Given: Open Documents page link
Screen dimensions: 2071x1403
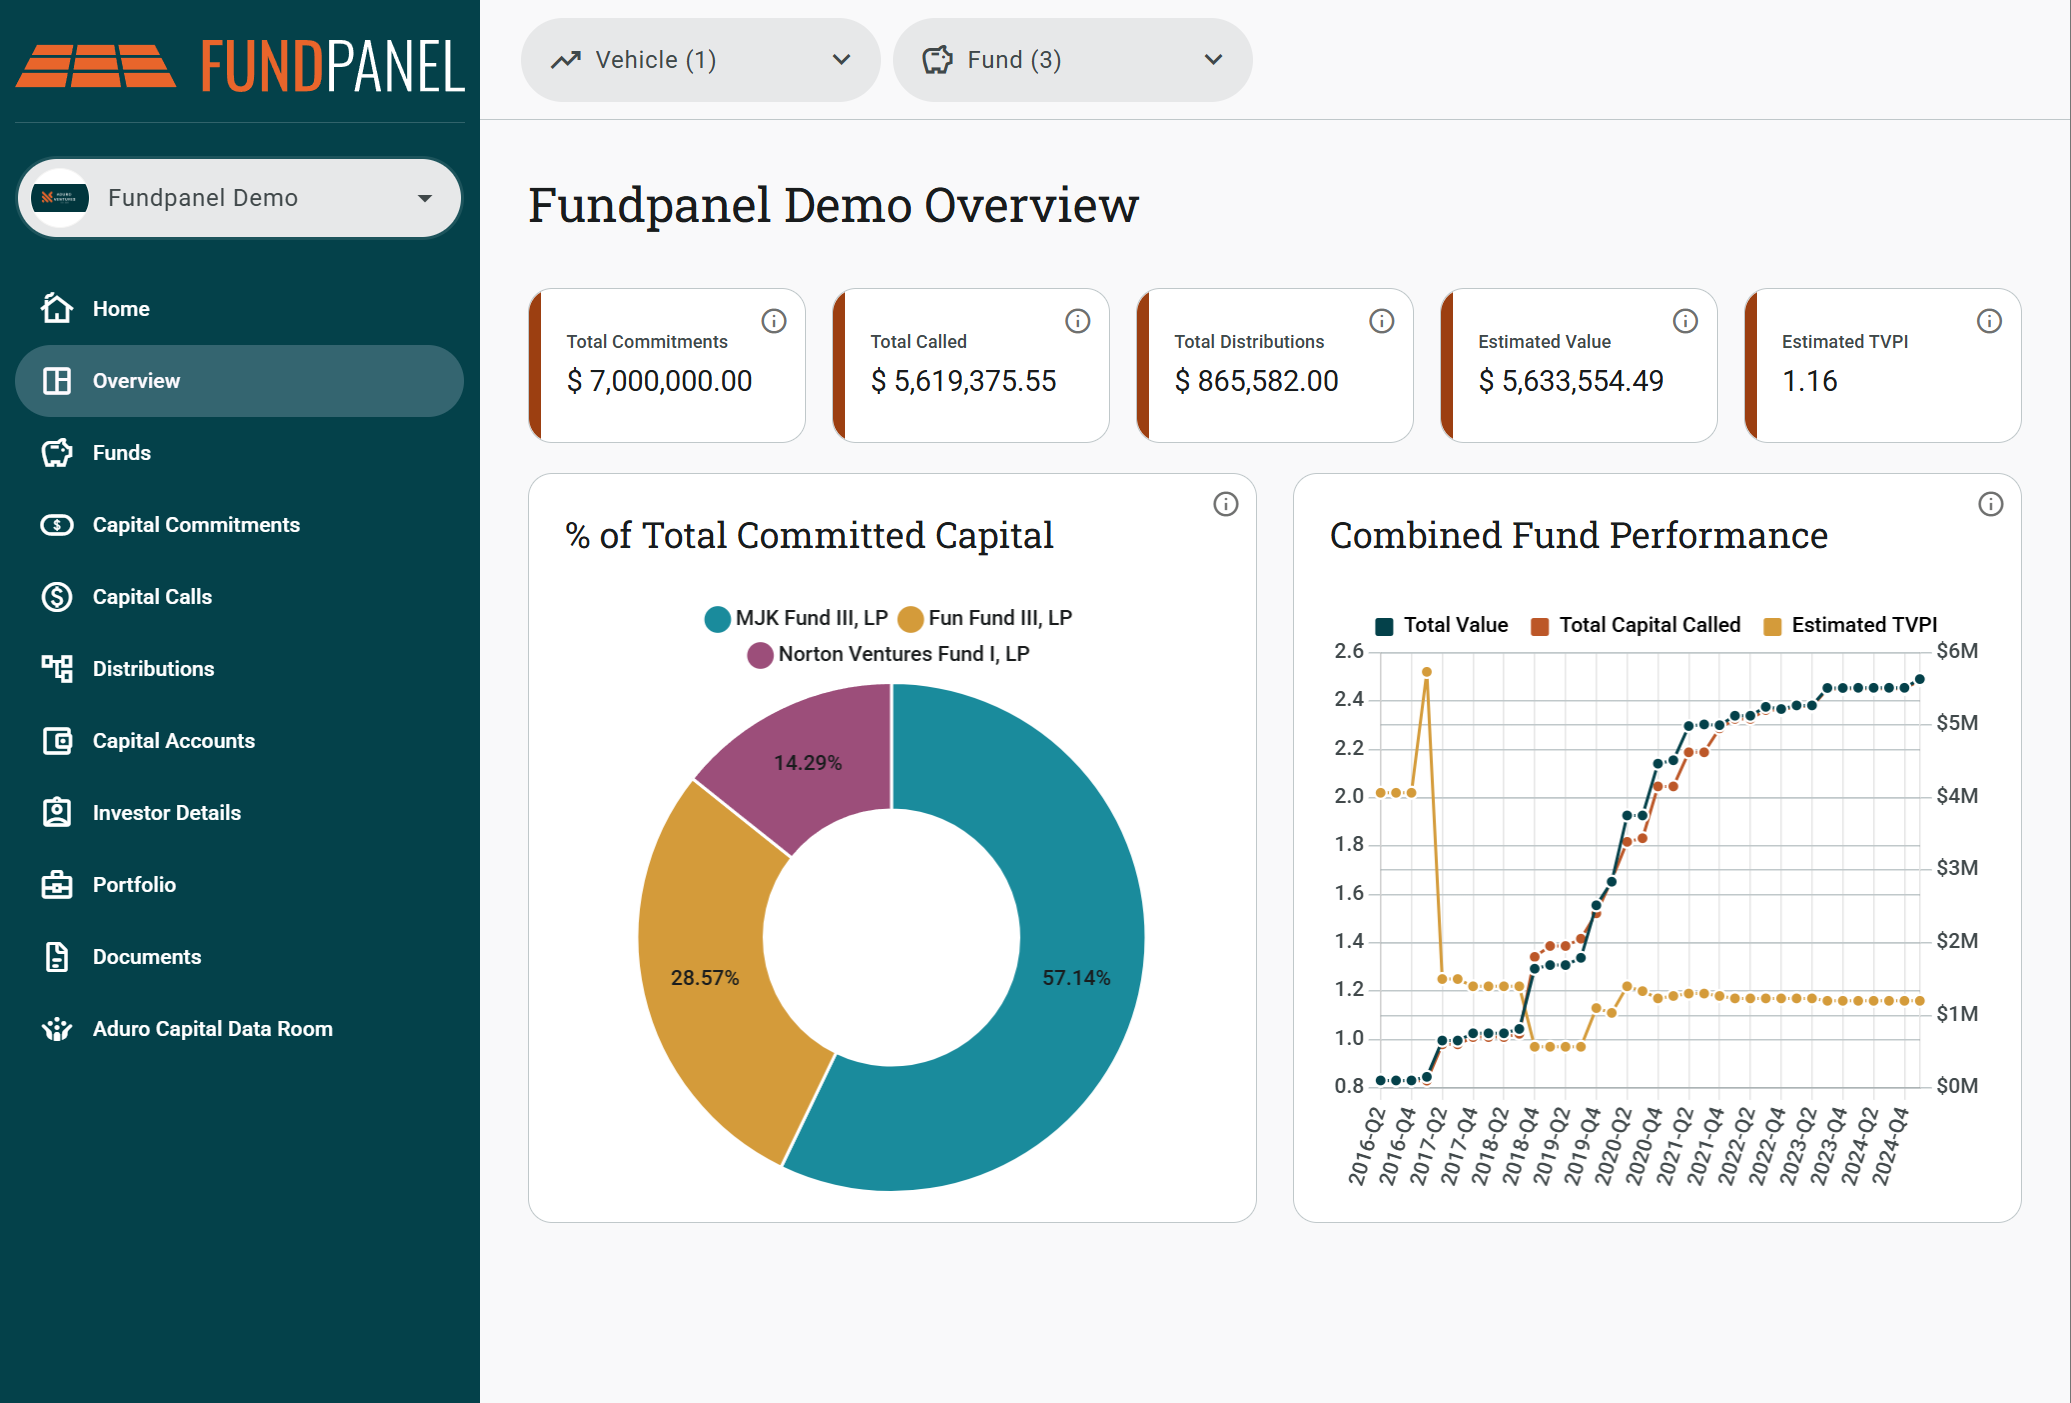Looking at the screenshot, I should (x=240, y=956).
